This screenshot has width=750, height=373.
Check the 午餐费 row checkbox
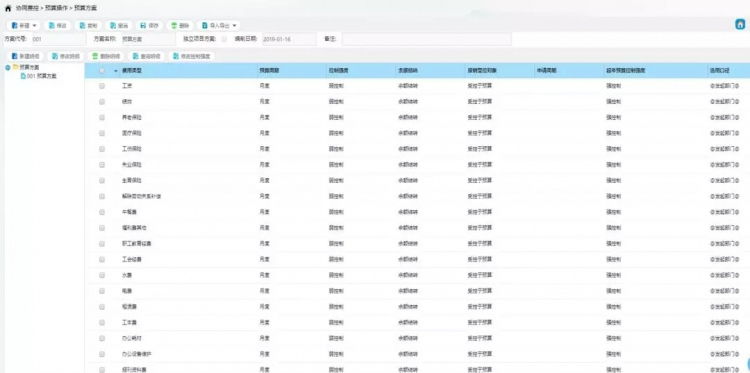tap(102, 212)
